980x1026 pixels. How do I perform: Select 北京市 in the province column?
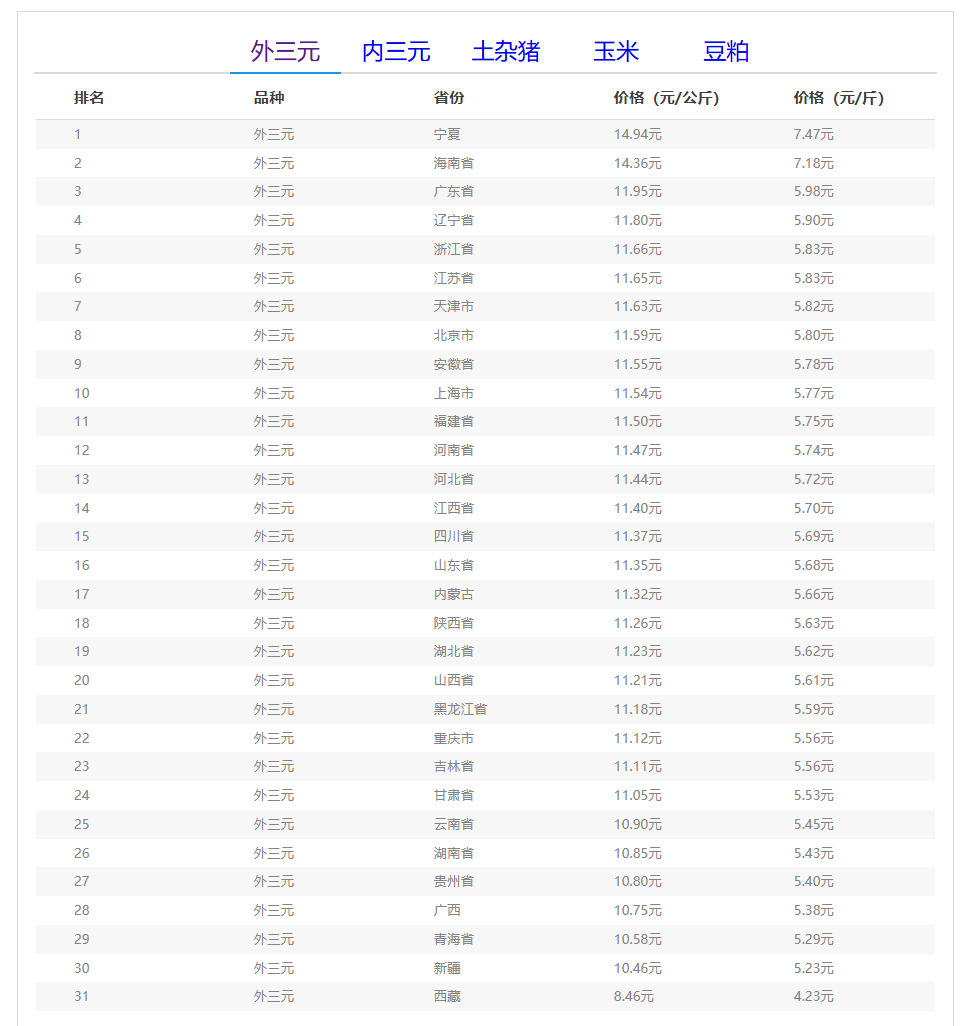coord(454,335)
